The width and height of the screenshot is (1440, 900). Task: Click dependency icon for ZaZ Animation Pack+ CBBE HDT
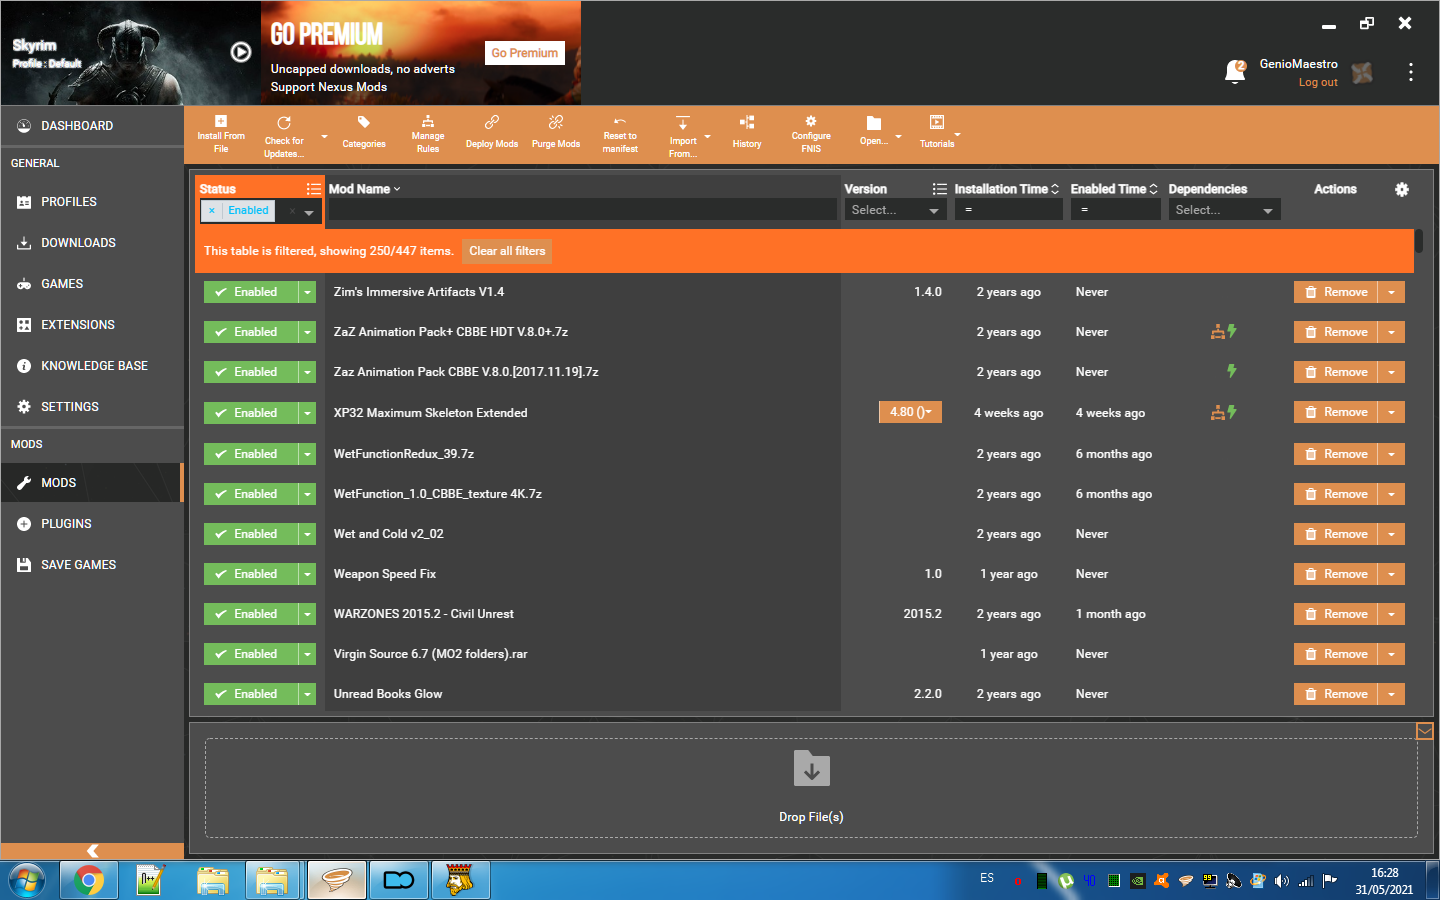1217,332
